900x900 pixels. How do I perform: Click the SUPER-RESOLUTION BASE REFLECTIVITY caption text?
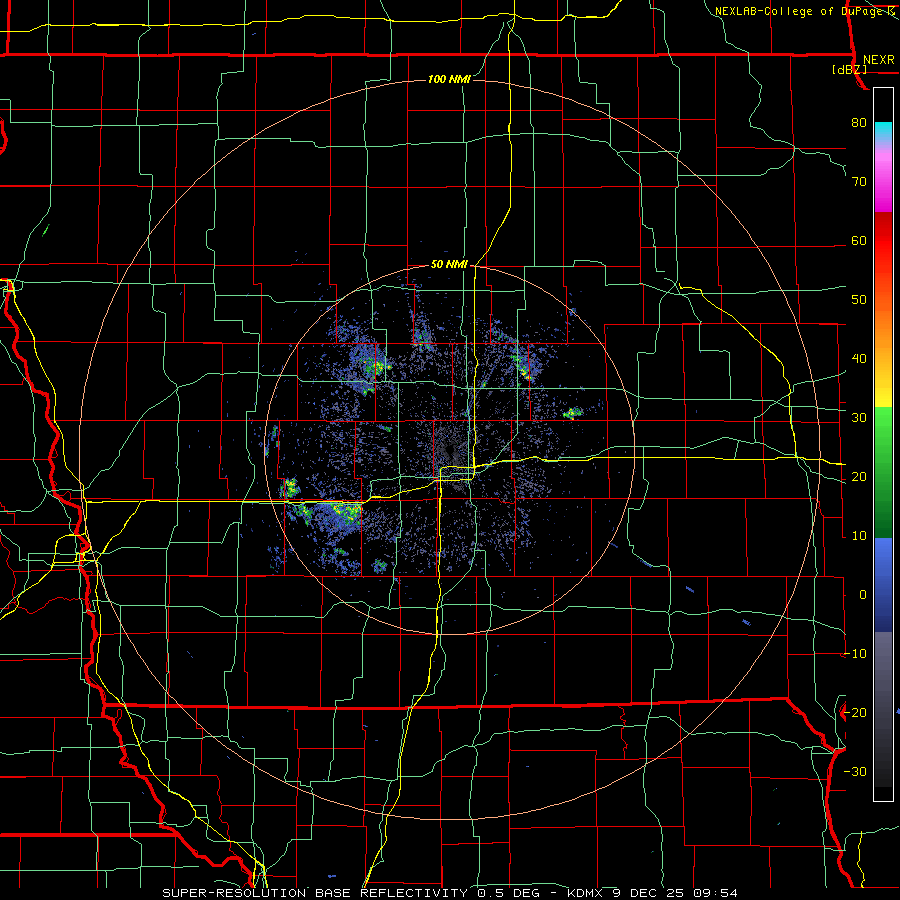point(315,893)
